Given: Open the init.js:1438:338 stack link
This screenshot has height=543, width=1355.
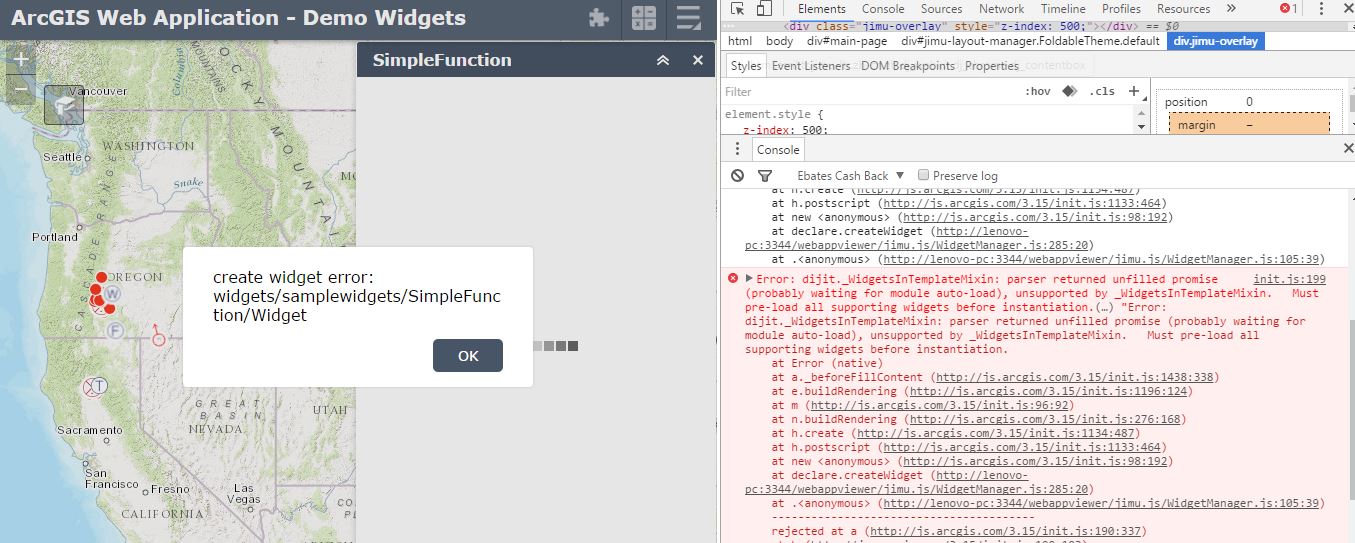Looking at the screenshot, I should 1074,377.
